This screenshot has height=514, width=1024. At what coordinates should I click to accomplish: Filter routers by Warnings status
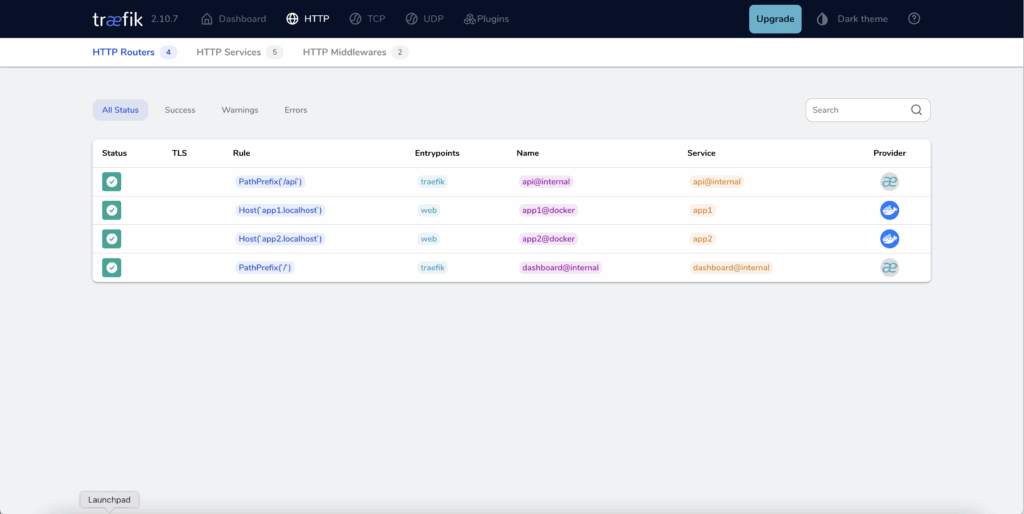[x=240, y=110]
